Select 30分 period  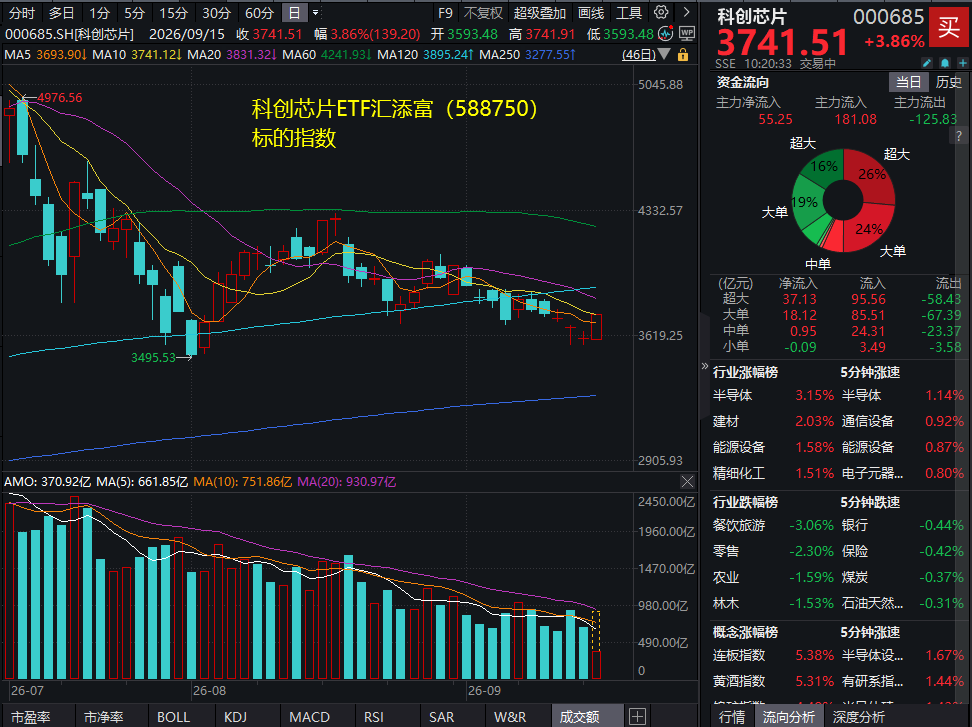tap(216, 13)
